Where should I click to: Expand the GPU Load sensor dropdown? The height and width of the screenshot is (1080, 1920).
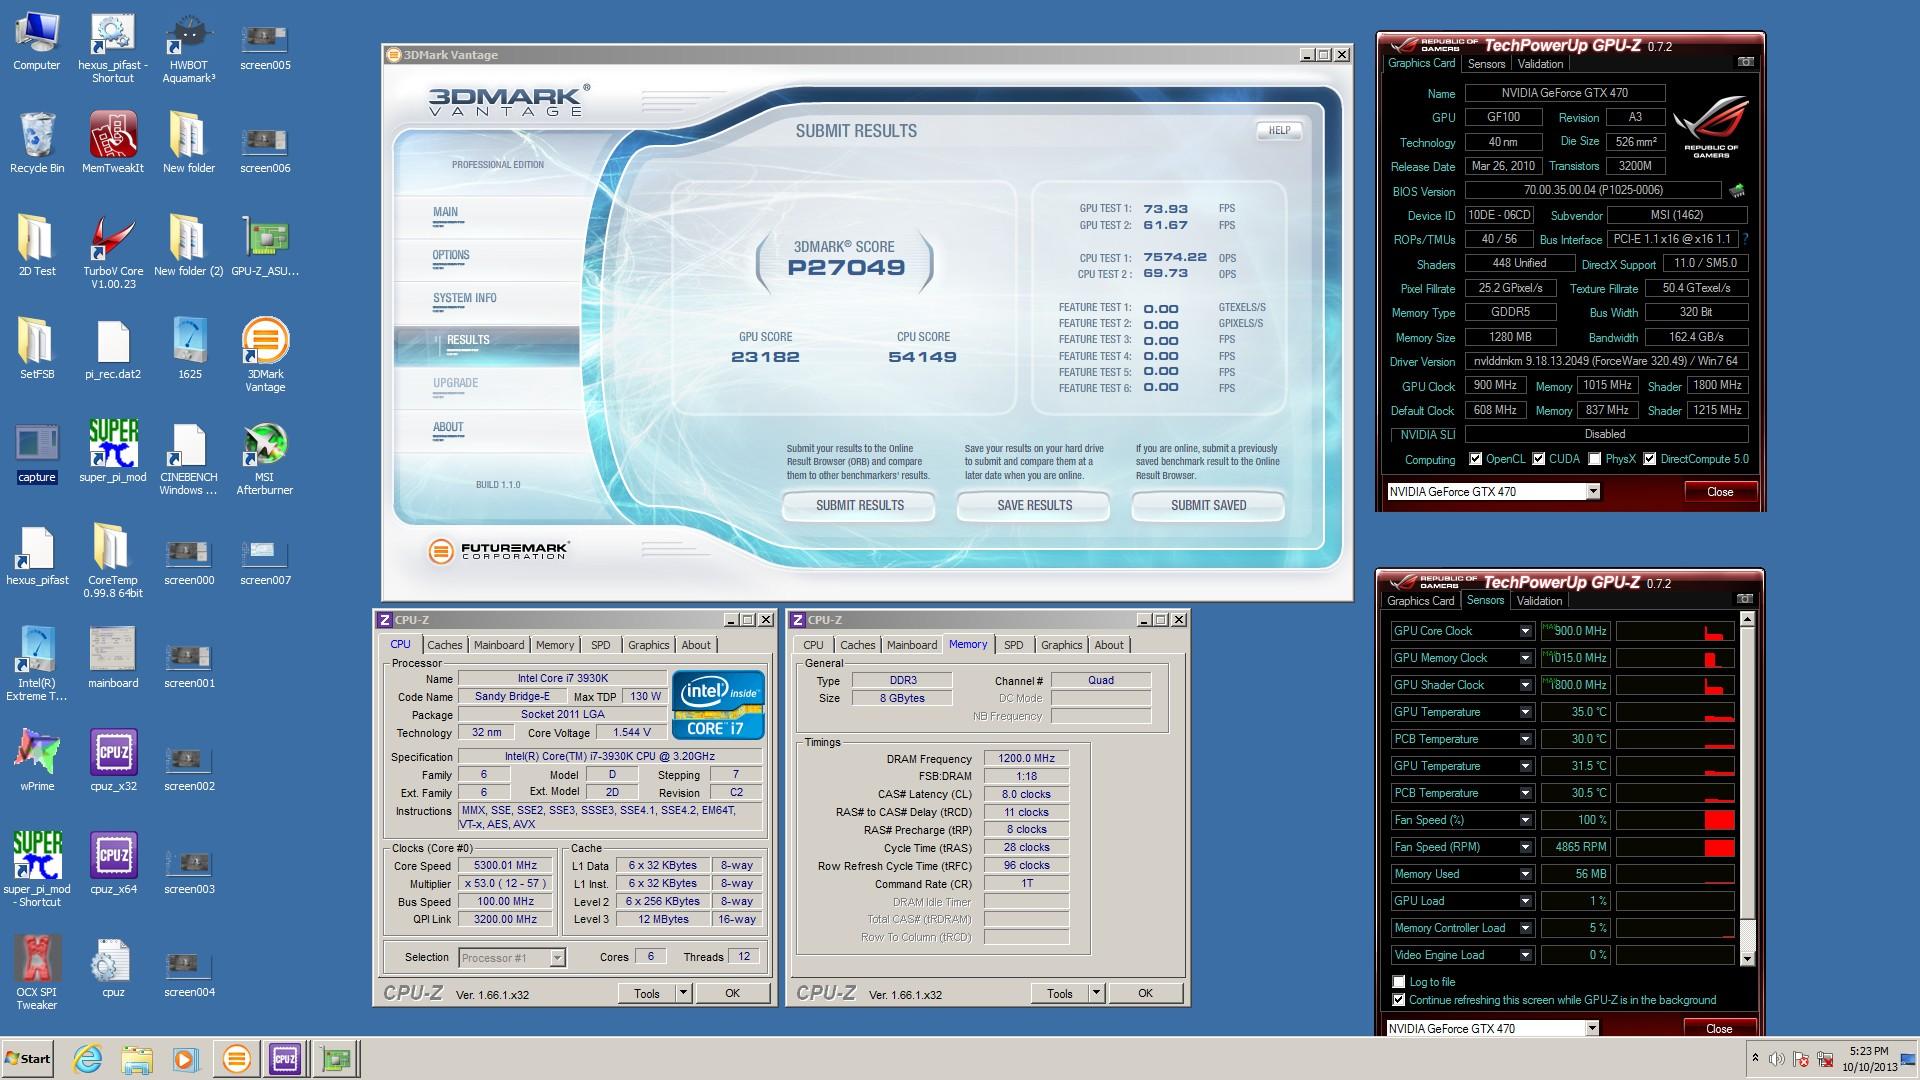(1525, 901)
